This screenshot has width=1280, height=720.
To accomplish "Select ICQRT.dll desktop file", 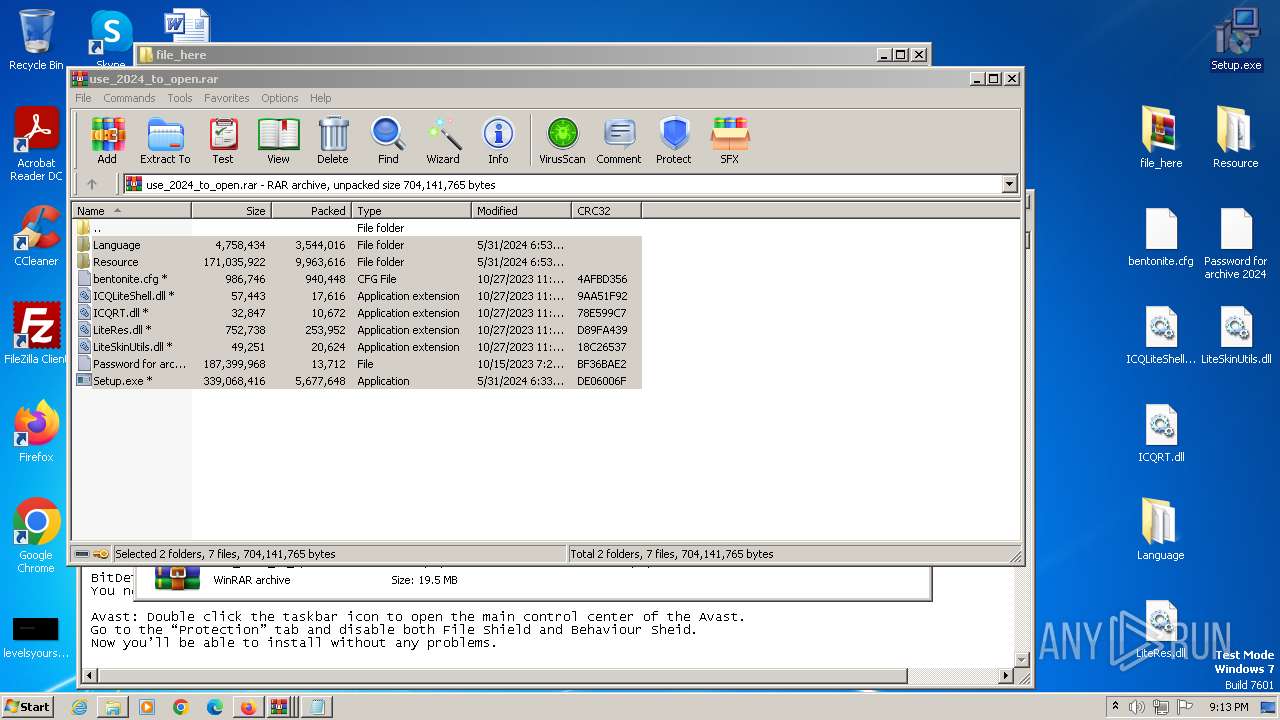I will tap(1160, 433).
